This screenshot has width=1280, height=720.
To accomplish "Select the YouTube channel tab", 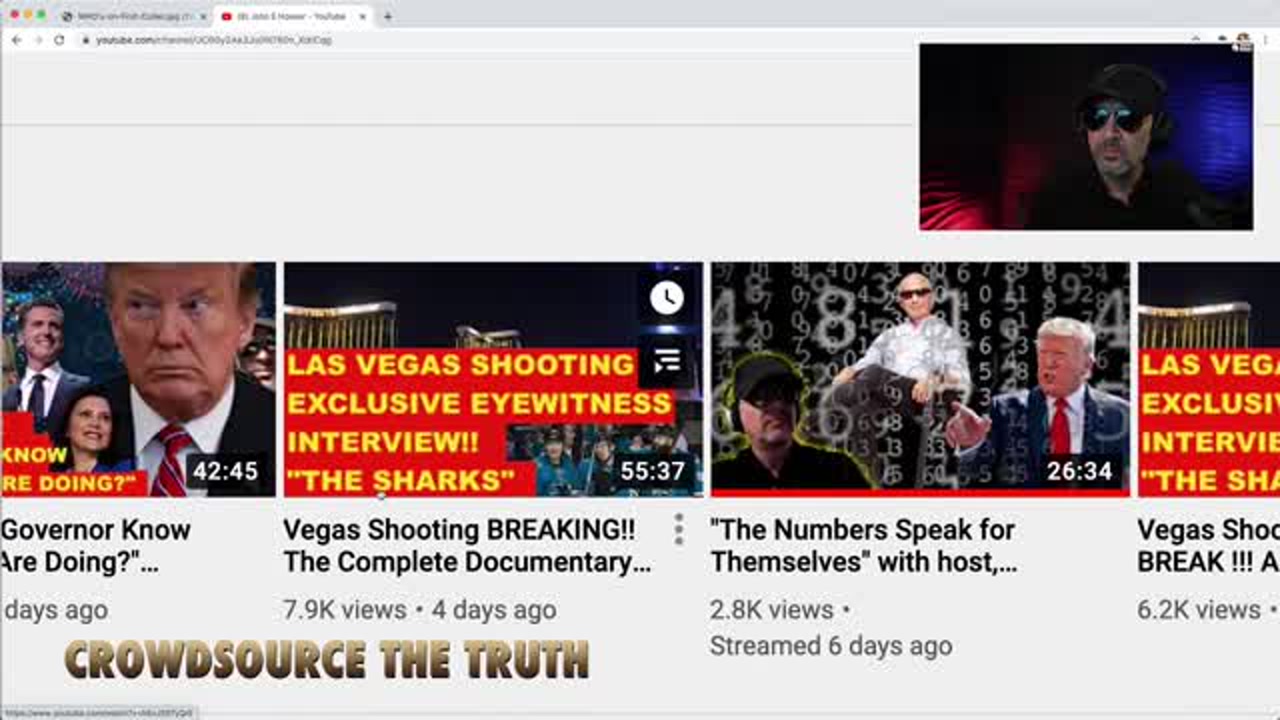I will [x=290, y=16].
